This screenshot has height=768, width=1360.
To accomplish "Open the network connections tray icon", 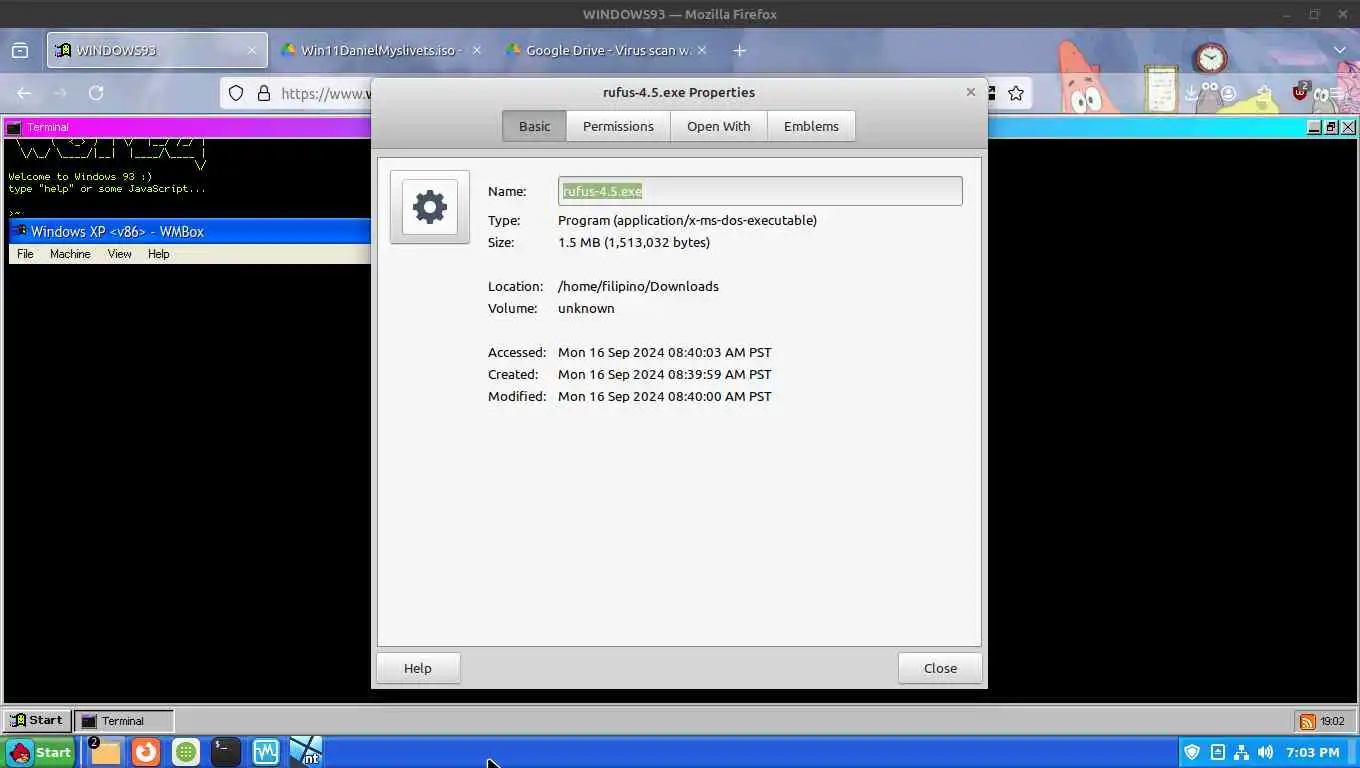I will click(1241, 752).
